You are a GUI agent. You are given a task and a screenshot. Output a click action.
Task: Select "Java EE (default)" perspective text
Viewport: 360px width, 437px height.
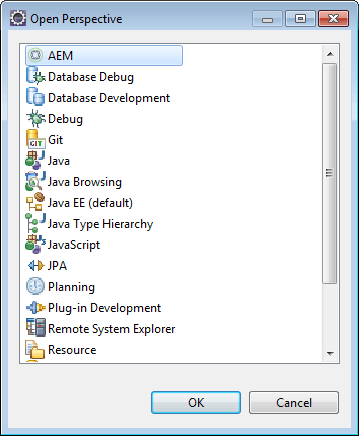pyautogui.click(x=90, y=203)
